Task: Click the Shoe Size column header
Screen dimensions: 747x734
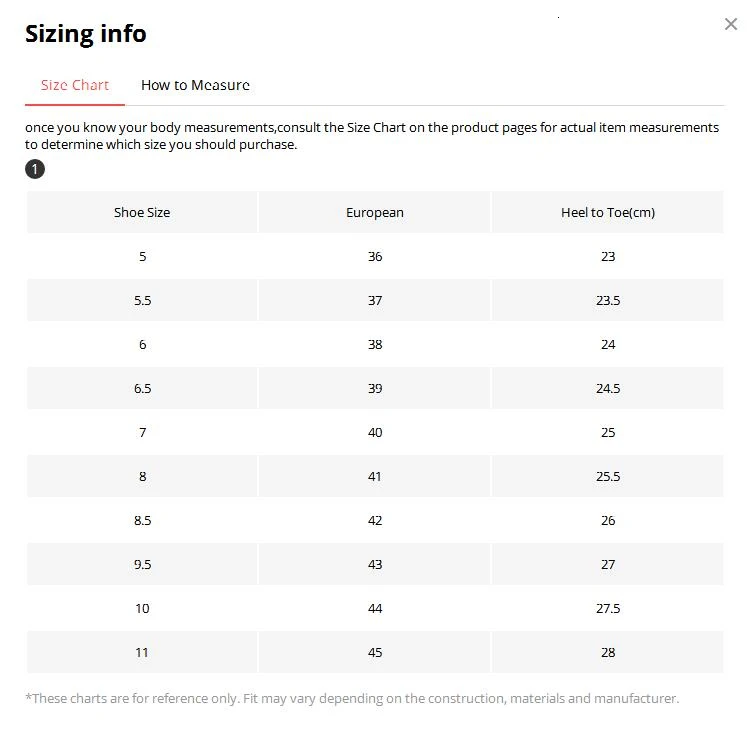Action: point(142,212)
